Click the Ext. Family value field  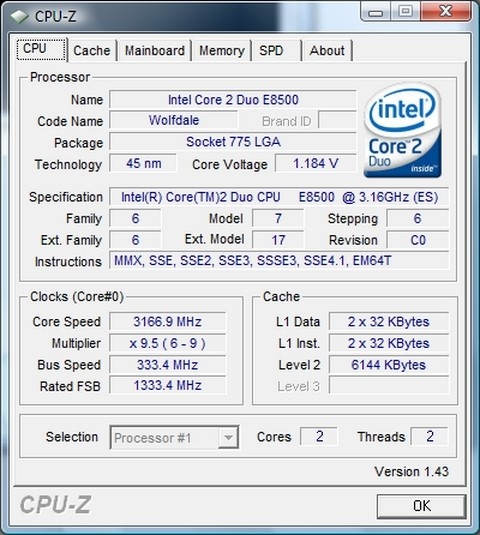135,240
